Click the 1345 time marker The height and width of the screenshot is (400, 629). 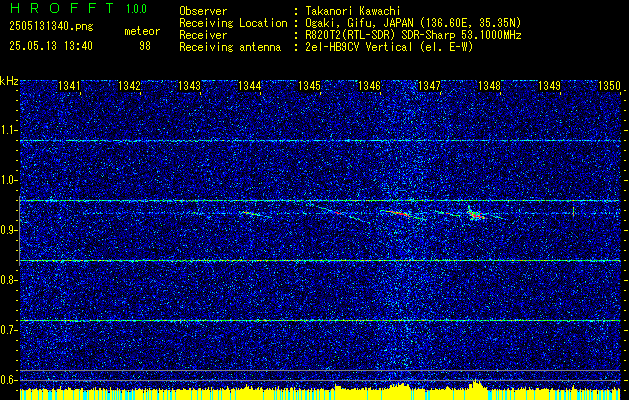pos(309,86)
